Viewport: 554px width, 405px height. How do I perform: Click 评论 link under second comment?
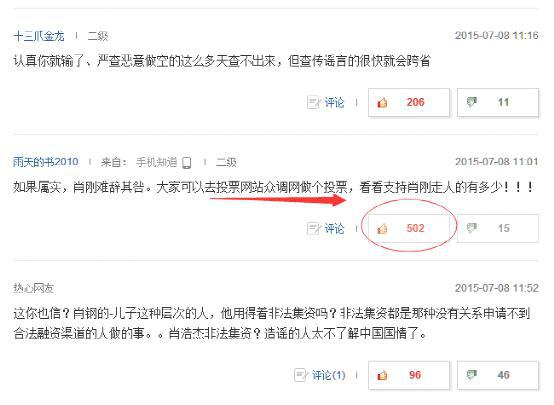[334, 228]
